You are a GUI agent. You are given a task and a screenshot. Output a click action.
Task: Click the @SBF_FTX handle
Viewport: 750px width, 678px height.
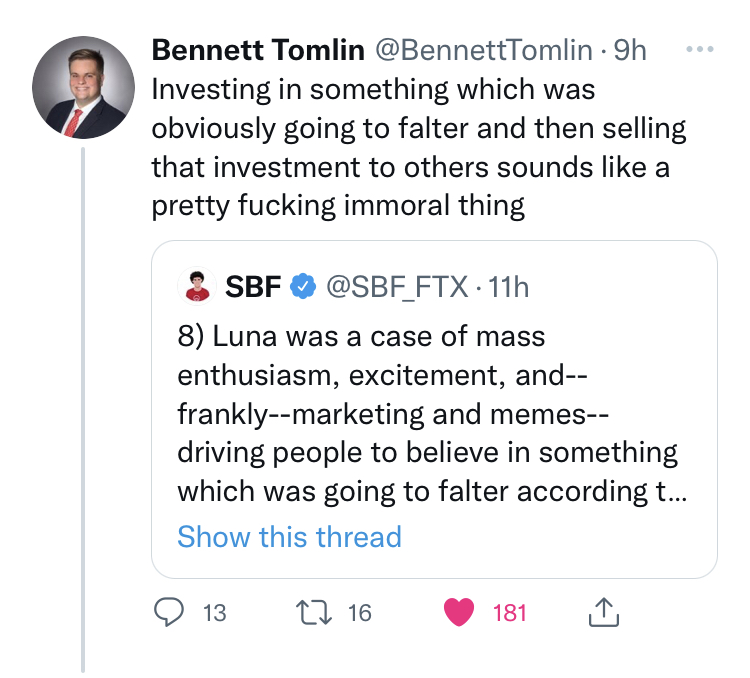397,287
